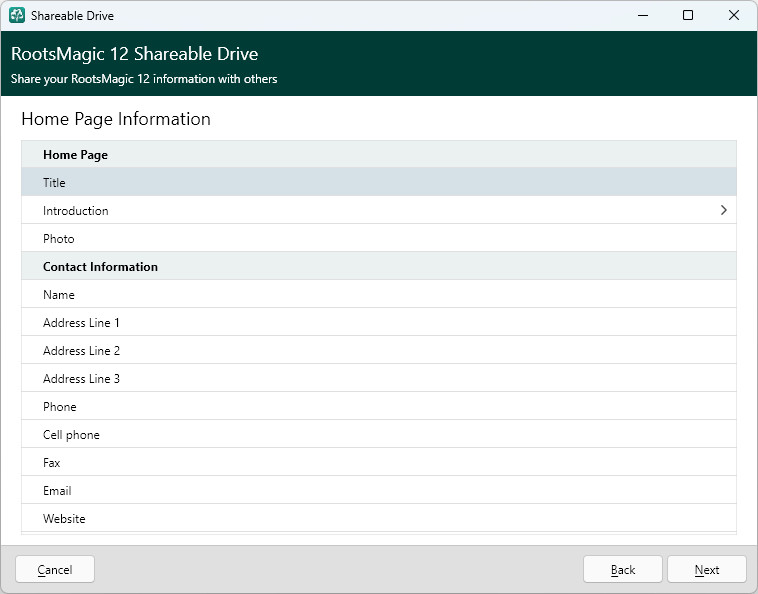Click the Cell phone row

[x=379, y=435]
